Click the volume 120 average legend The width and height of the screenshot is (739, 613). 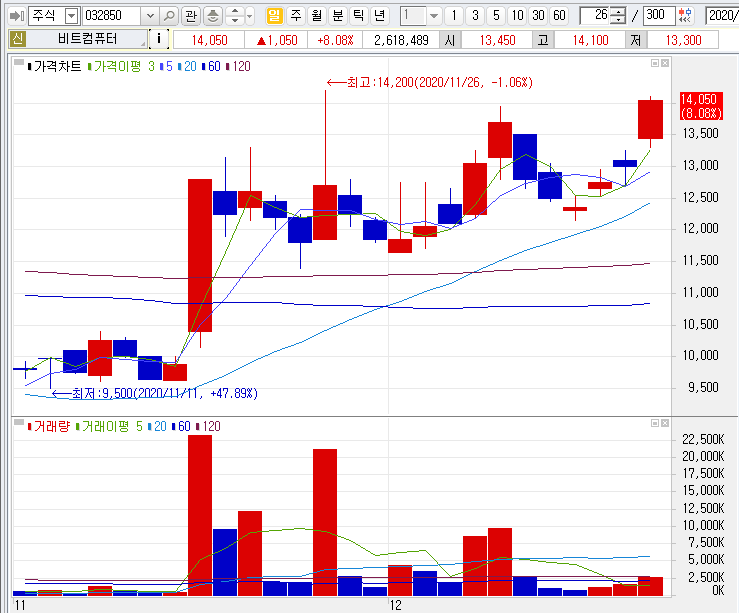208,426
